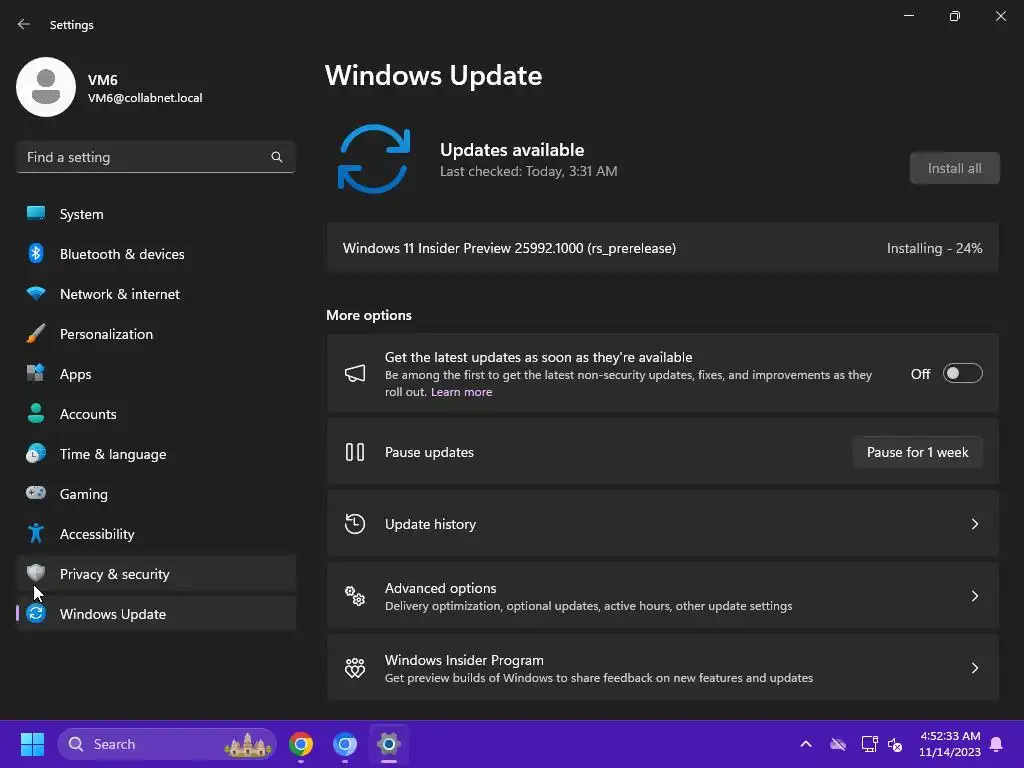
Task: Click the Installing - 24% status text
Action: [x=935, y=248]
